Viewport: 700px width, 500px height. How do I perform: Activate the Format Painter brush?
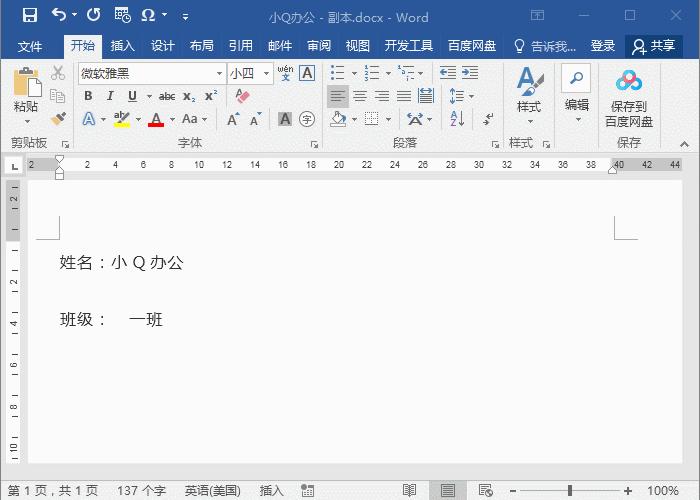click(x=58, y=119)
